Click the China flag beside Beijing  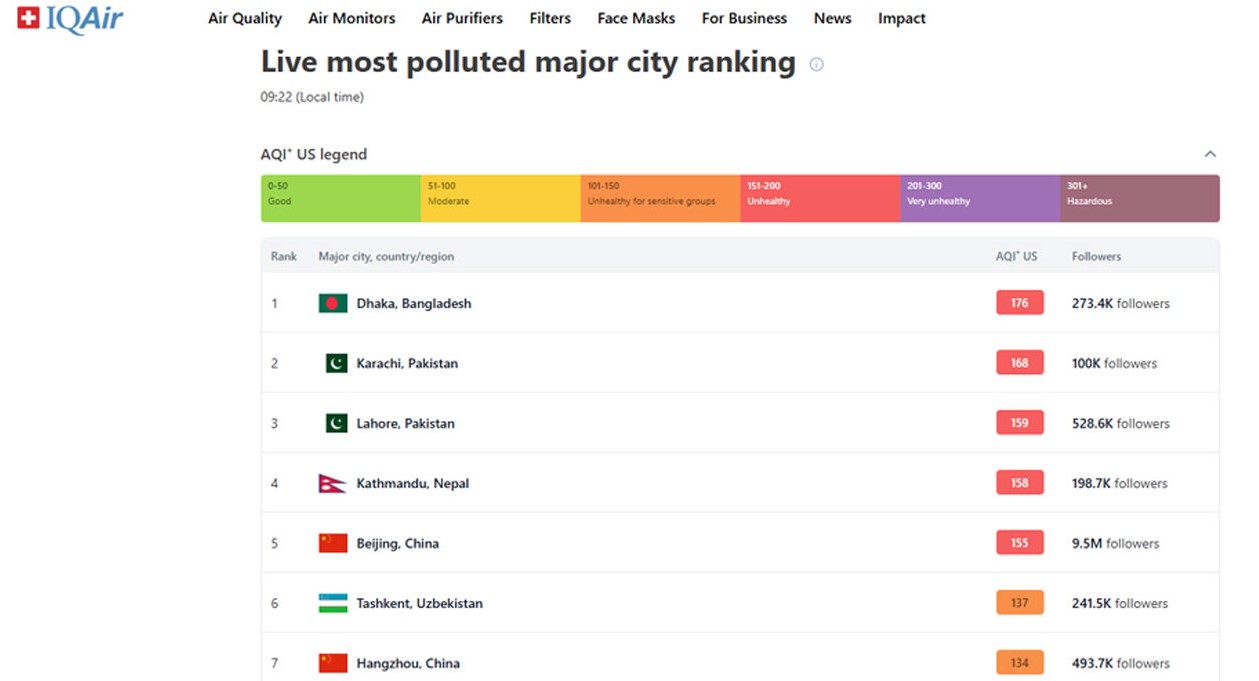point(333,543)
